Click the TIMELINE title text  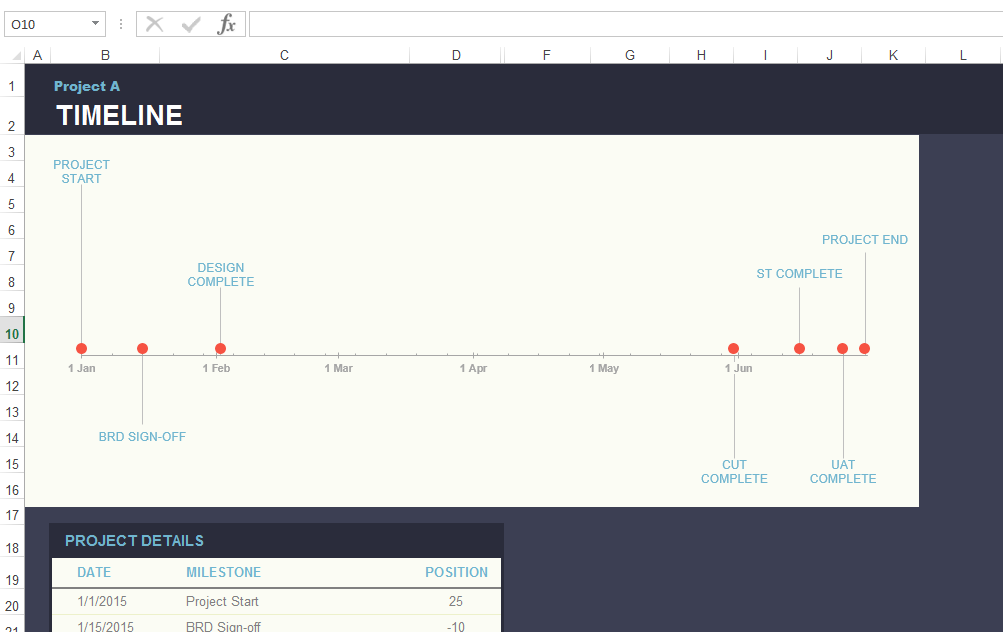click(119, 115)
